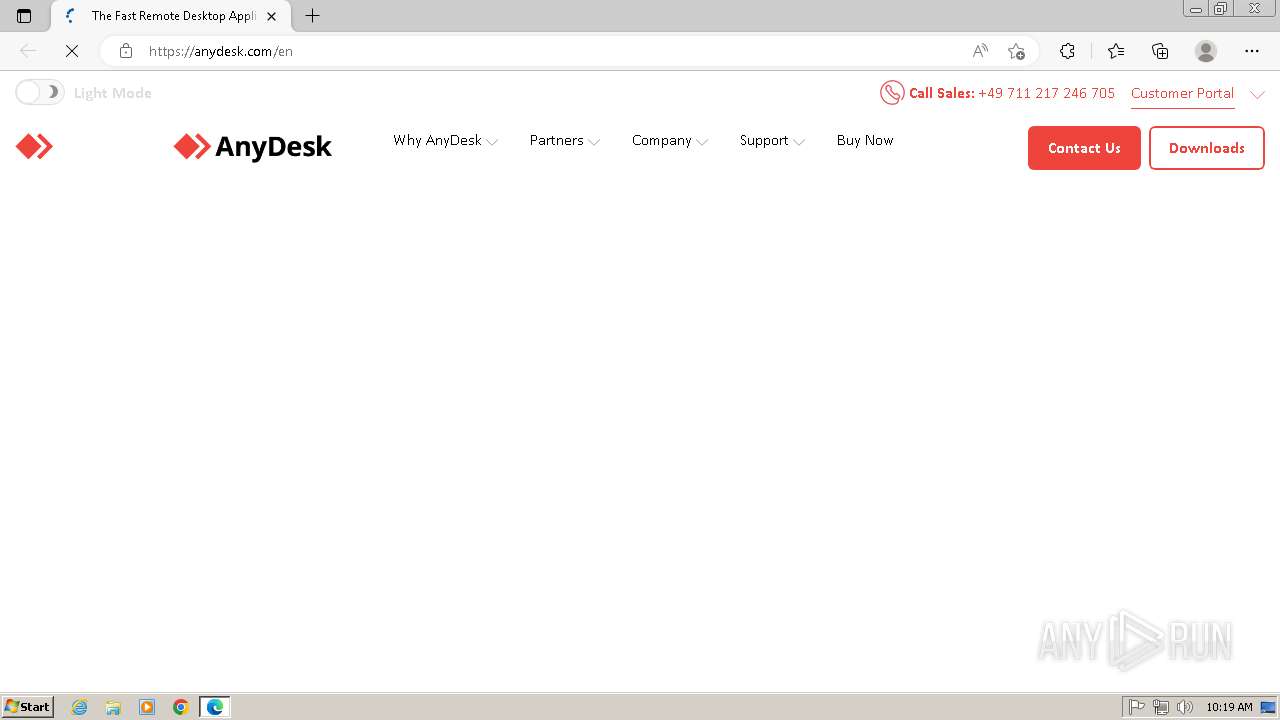Open the Support menu
1280x720 pixels.
click(x=764, y=140)
